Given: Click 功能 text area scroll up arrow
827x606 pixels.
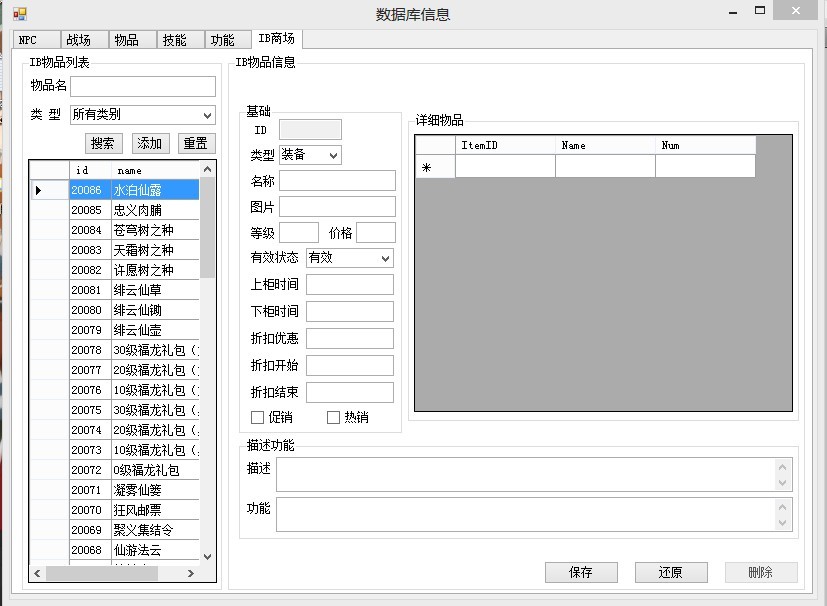Looking at the screenshot, I should point(783,507).
